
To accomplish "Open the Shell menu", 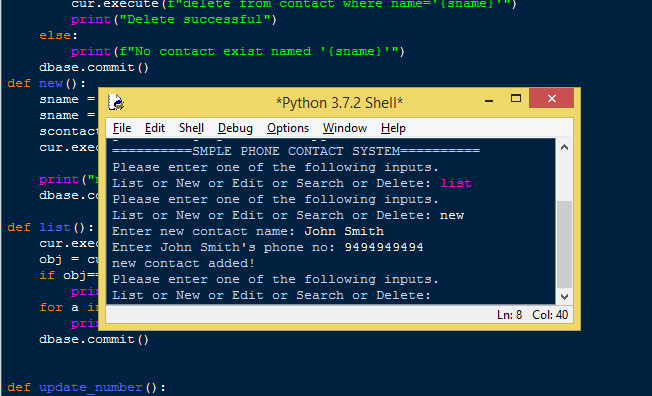I will point(191,128).
